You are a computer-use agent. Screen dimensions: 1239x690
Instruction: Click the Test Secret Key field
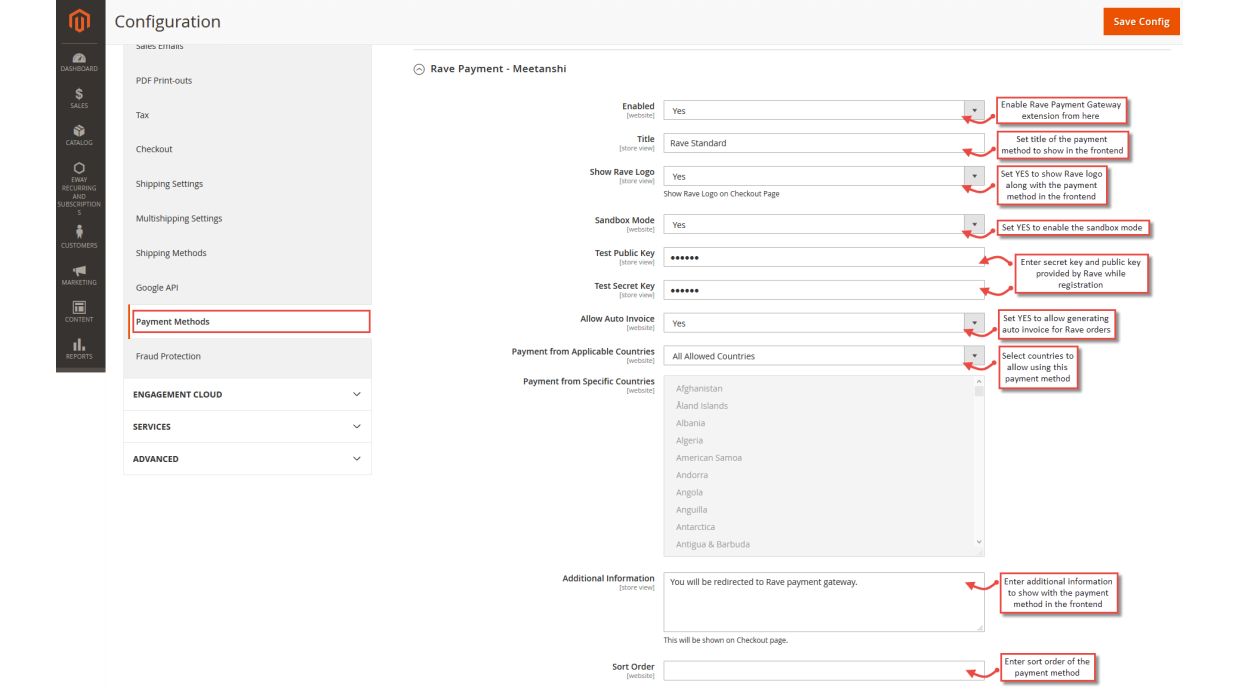click(824, 290)
